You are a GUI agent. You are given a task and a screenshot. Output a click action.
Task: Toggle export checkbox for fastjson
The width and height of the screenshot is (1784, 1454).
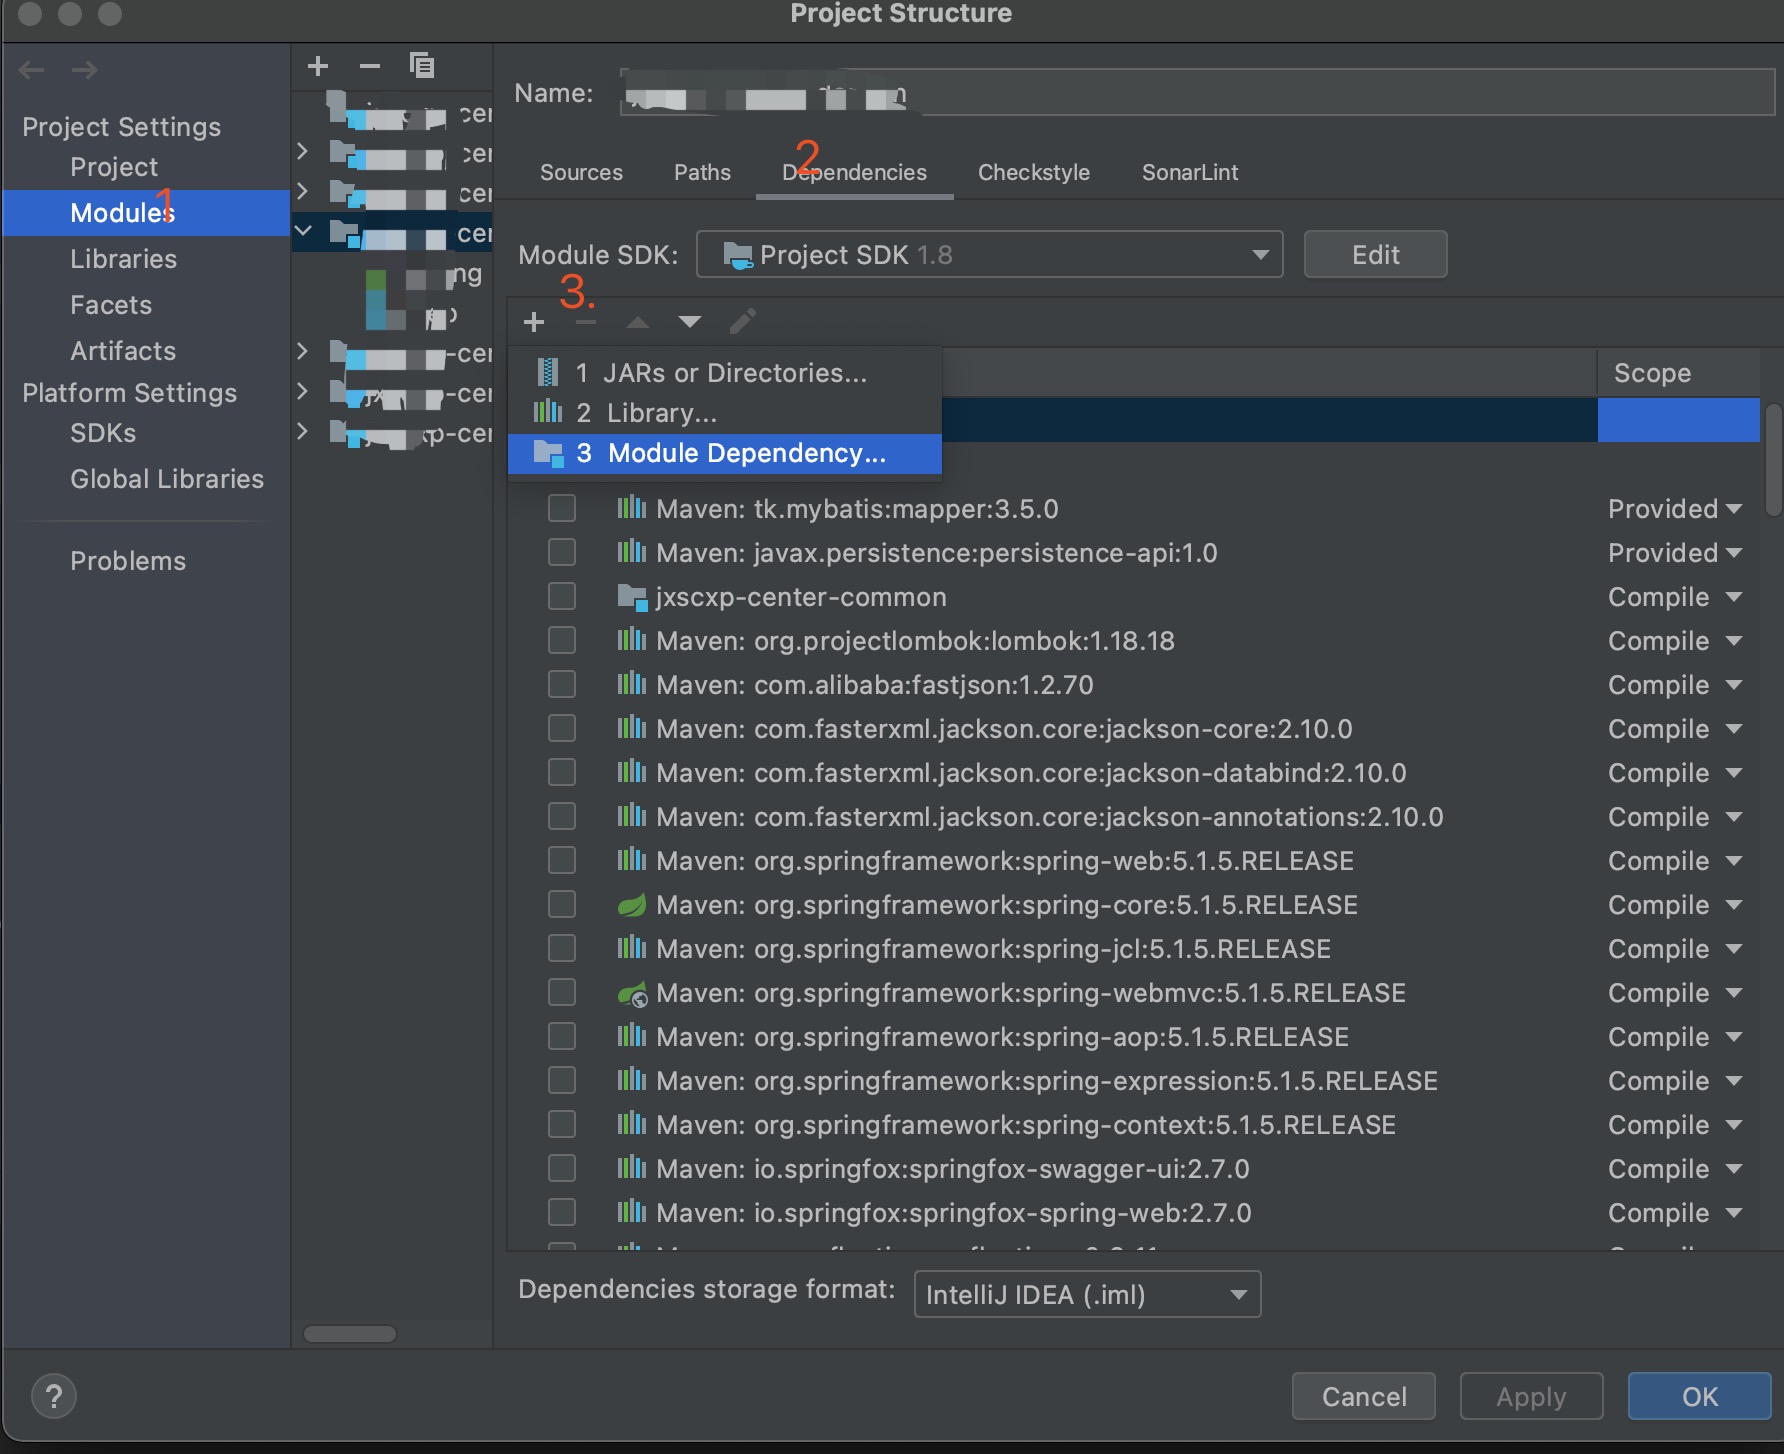tap(562, 684)
